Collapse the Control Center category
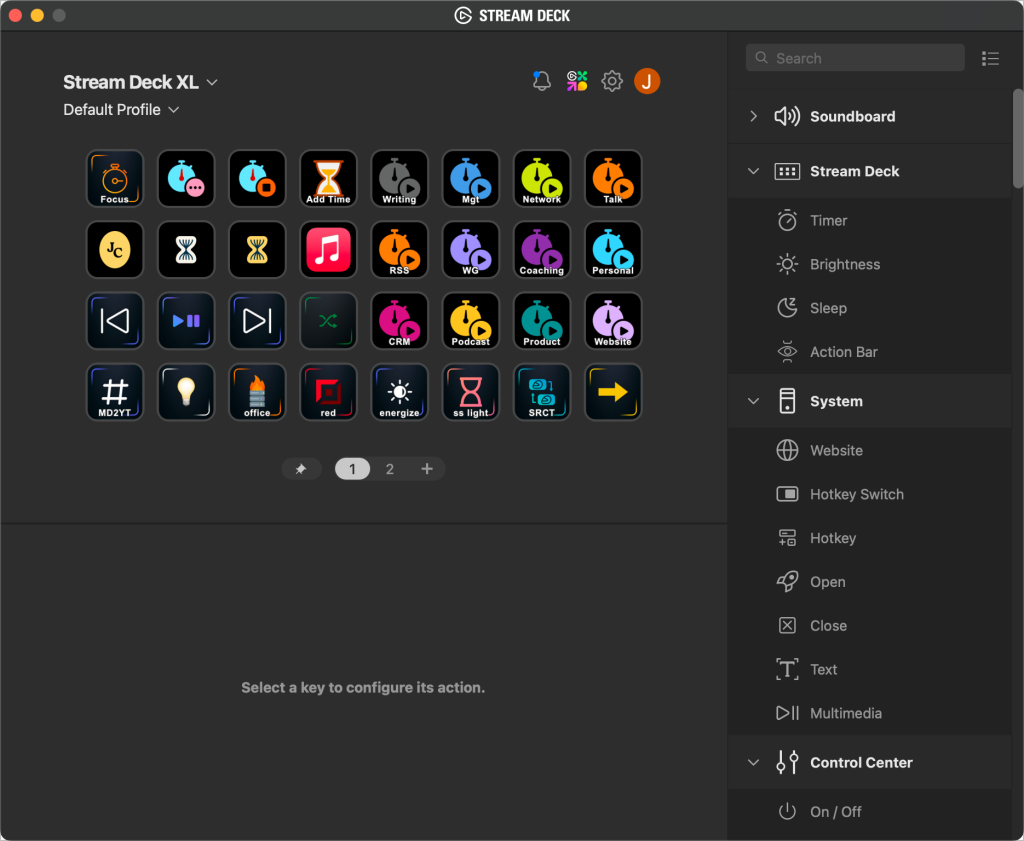Screen dimensions: 1024x841 click(x=754, y=763)
